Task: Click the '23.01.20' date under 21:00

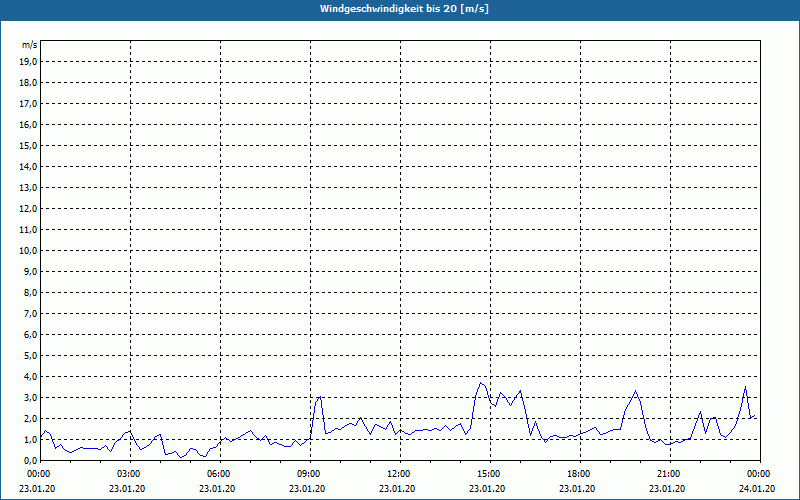Action: coord(667,489)
